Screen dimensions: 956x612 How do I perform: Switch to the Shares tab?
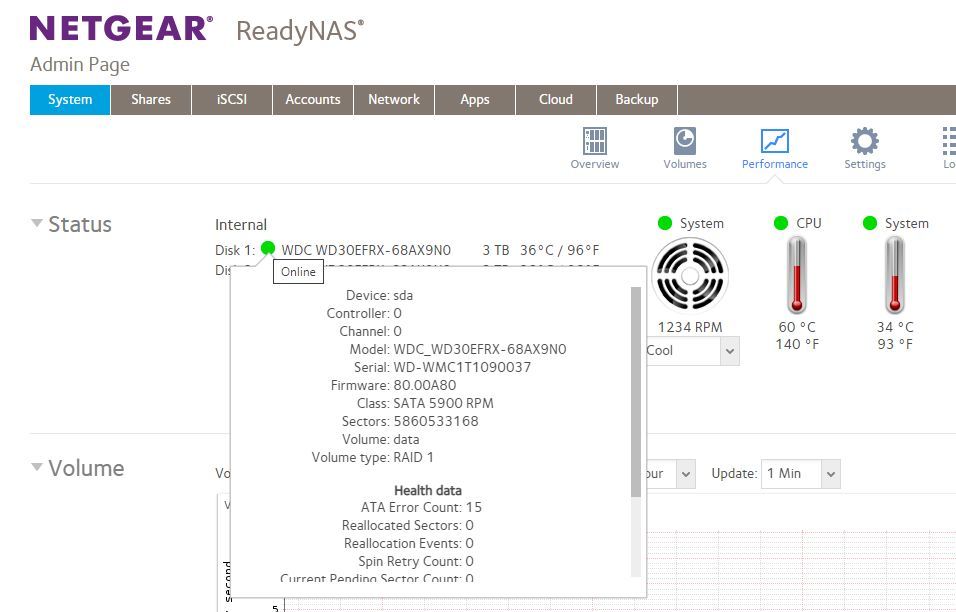tap(151, 100)
